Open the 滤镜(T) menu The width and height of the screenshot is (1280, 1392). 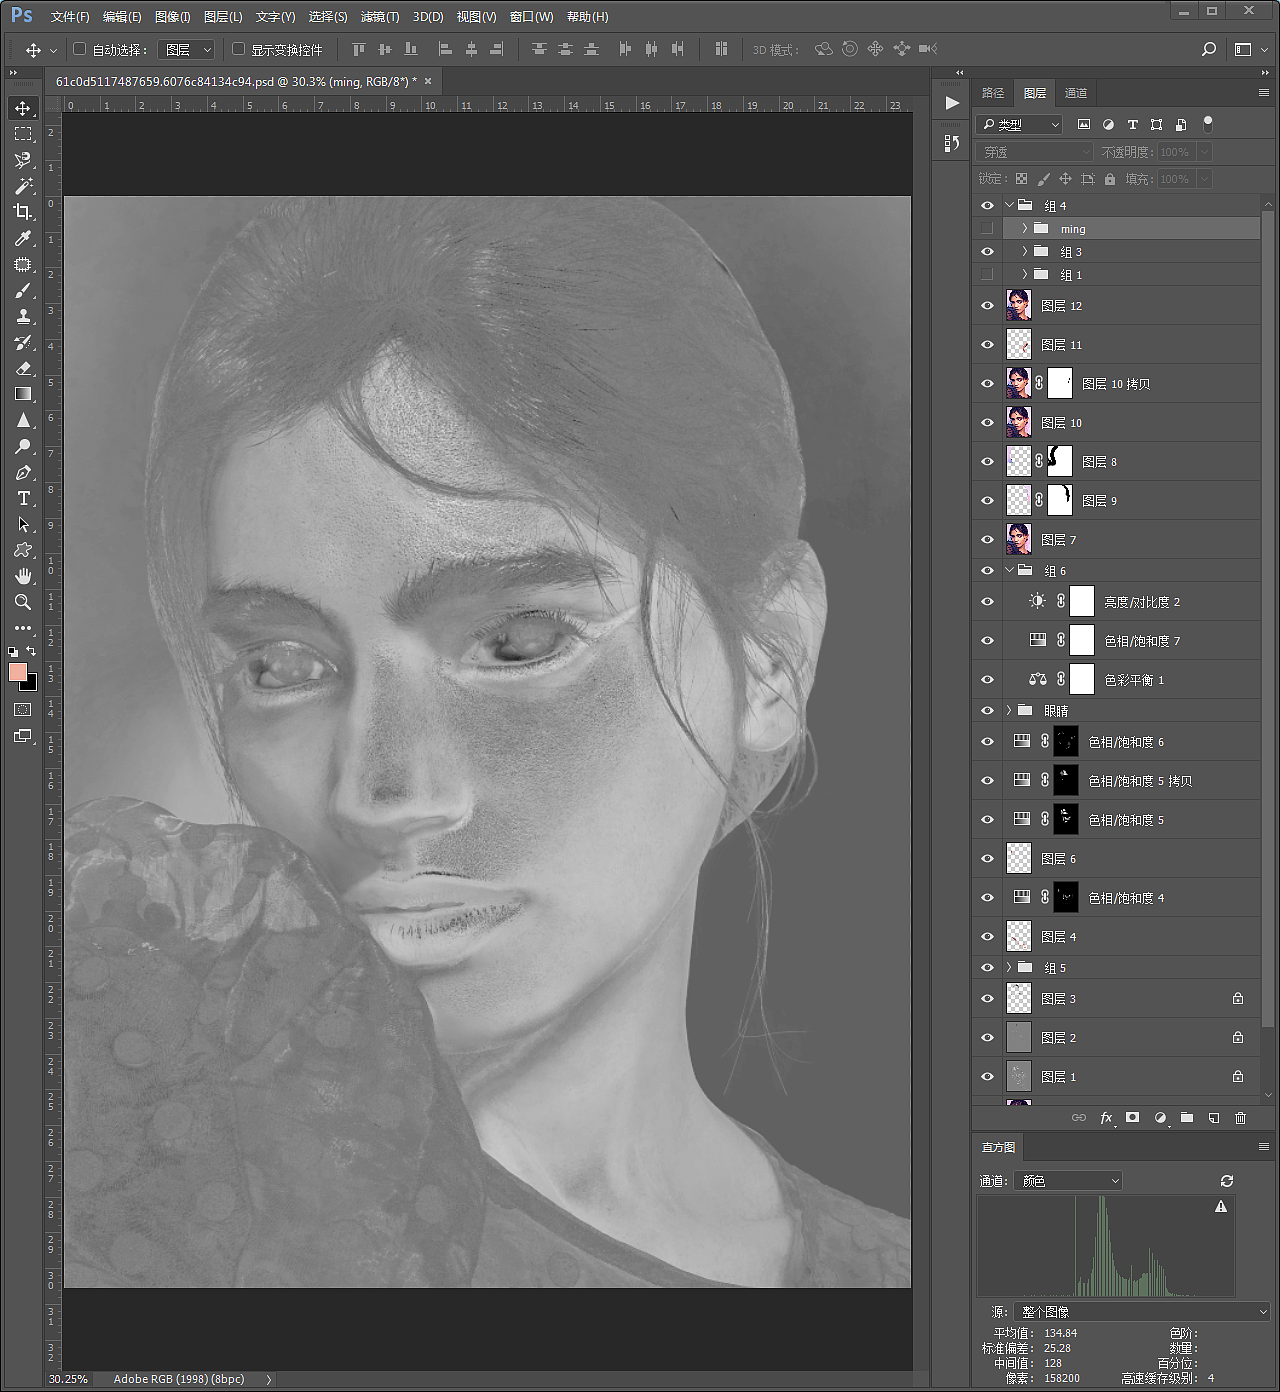(x=380, y=17)
